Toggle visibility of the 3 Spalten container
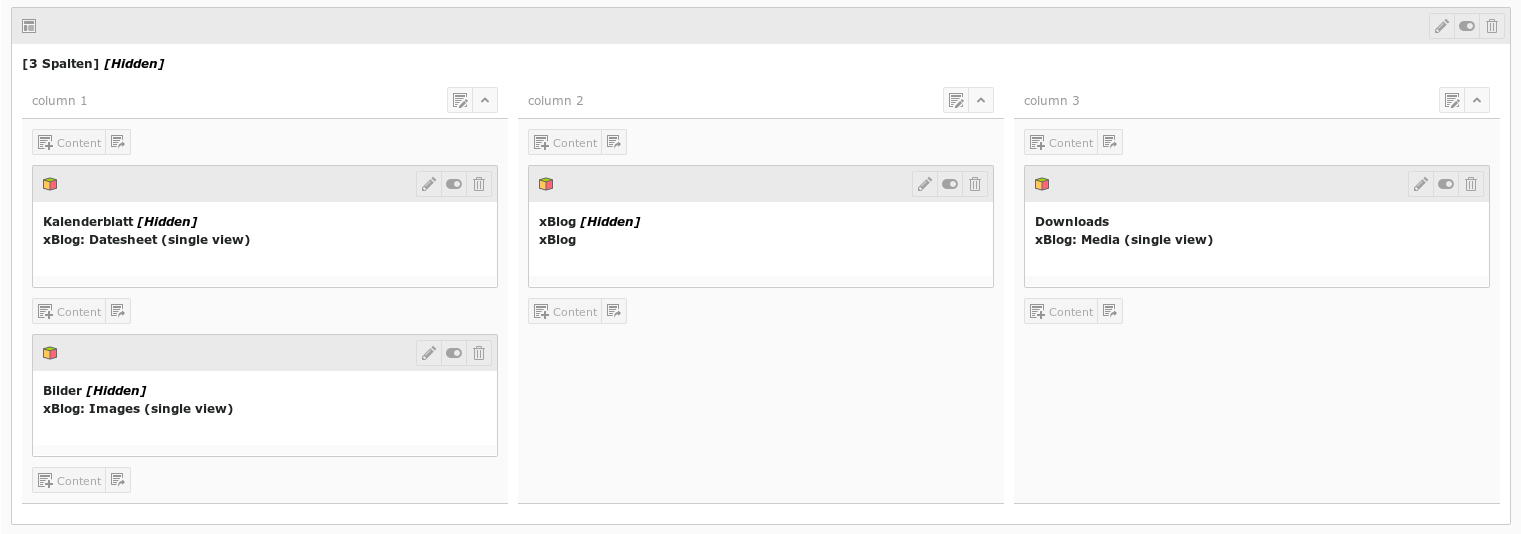The height and width of the screenshot is (534, 1521). pyautogui.click(x=1467, y=26)
